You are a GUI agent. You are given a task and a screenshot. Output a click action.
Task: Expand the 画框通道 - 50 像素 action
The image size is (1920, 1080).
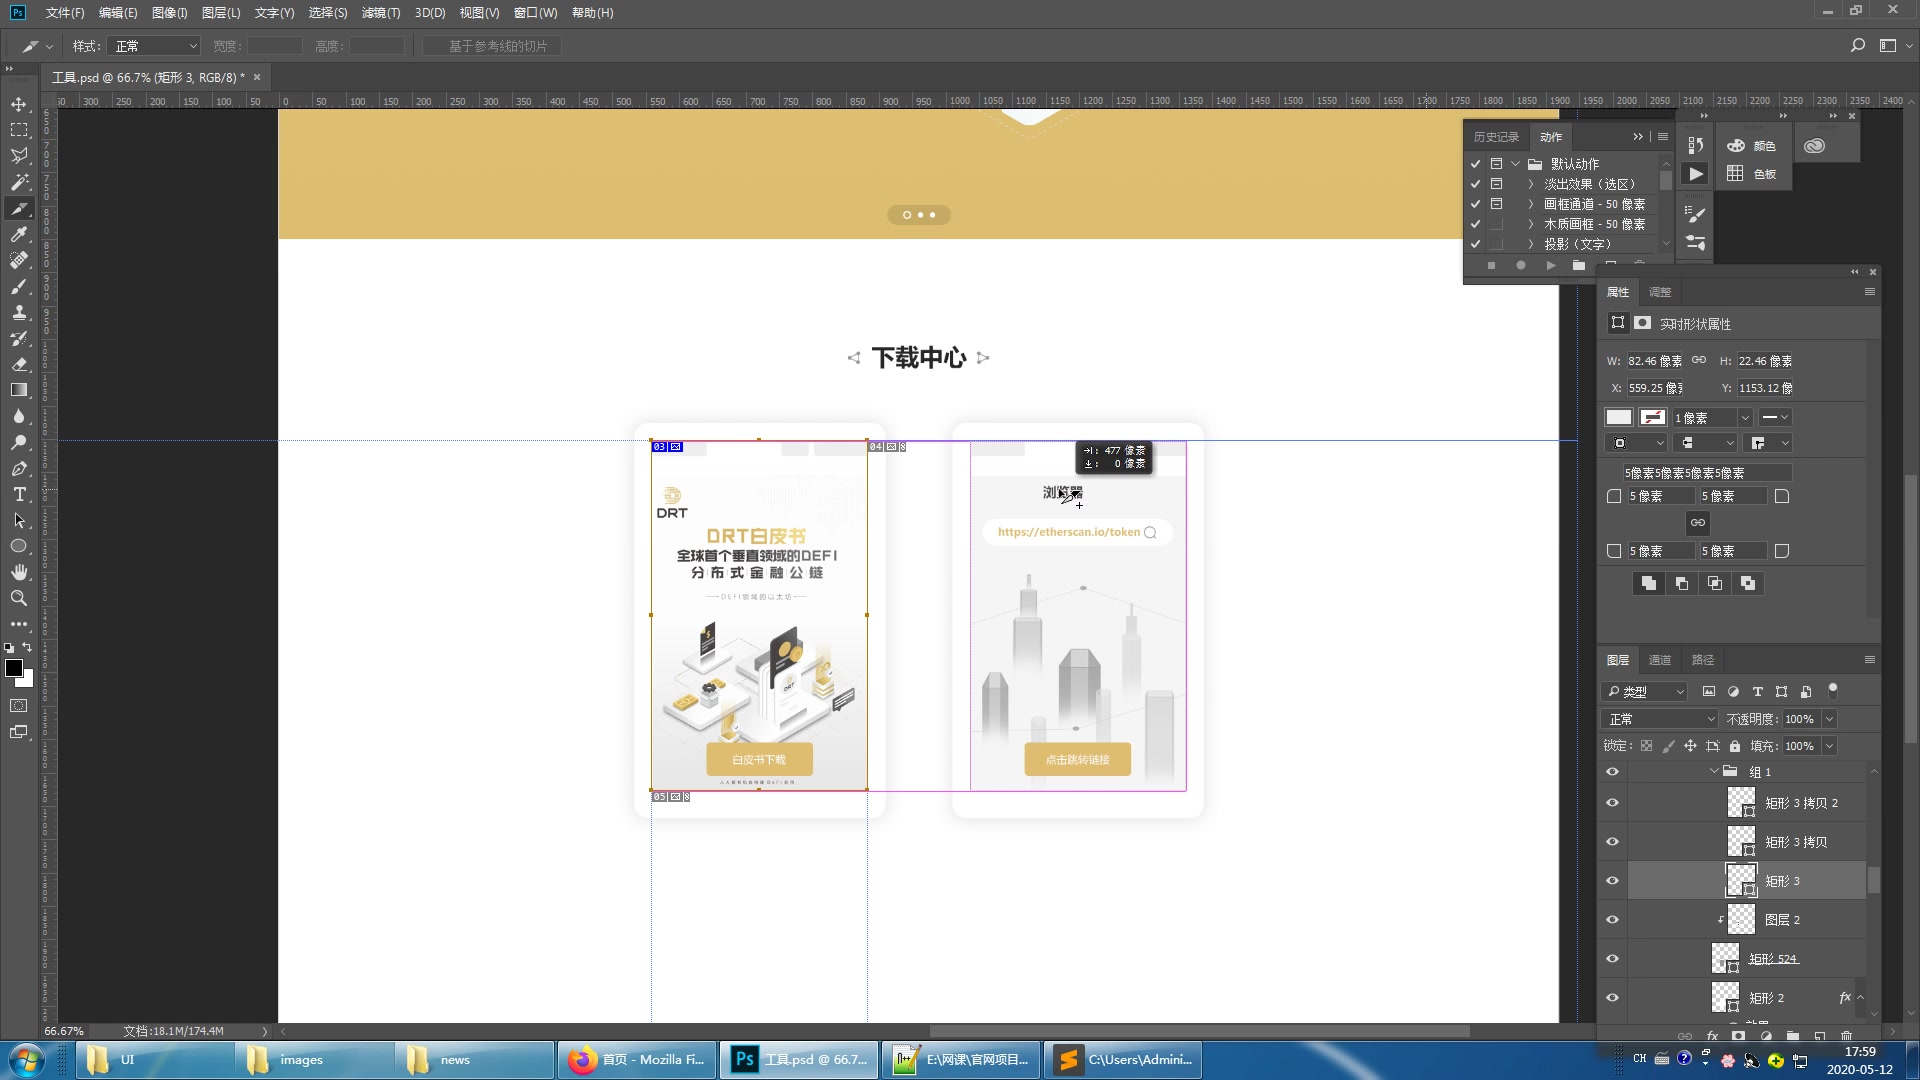point(1530,204)
